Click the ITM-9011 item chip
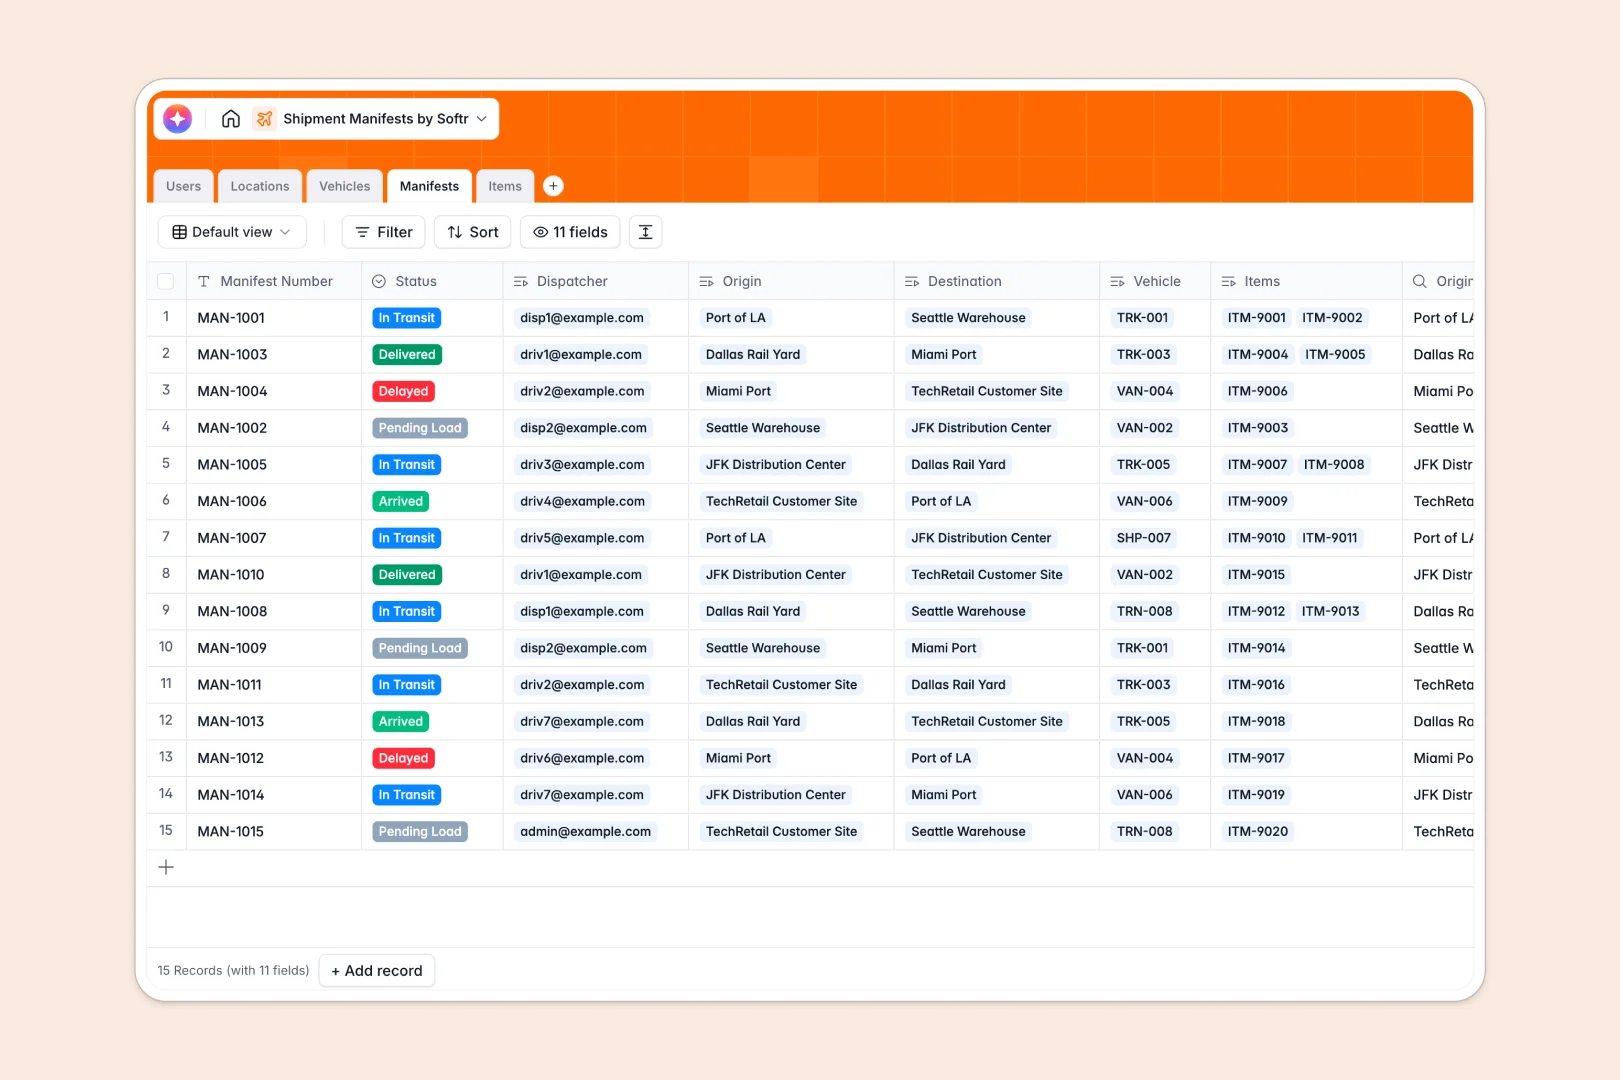This screenshot has height=1080, width=1620. (x=1329, y=538)
